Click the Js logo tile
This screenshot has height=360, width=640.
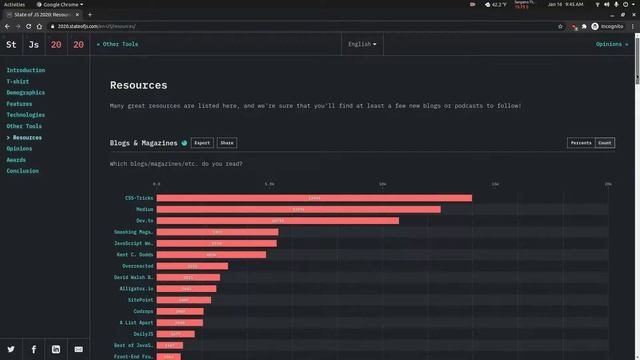[33, 44]
